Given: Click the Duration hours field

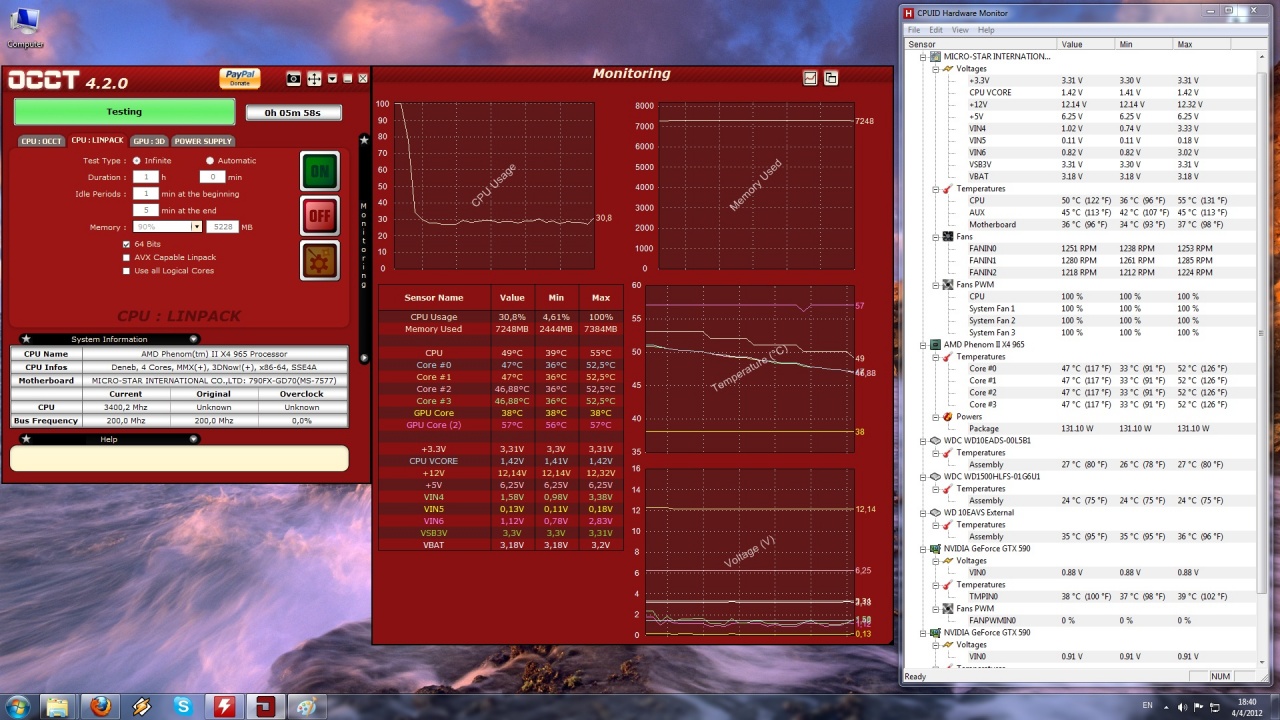Looking at the screenshot, I should (145, 177).
